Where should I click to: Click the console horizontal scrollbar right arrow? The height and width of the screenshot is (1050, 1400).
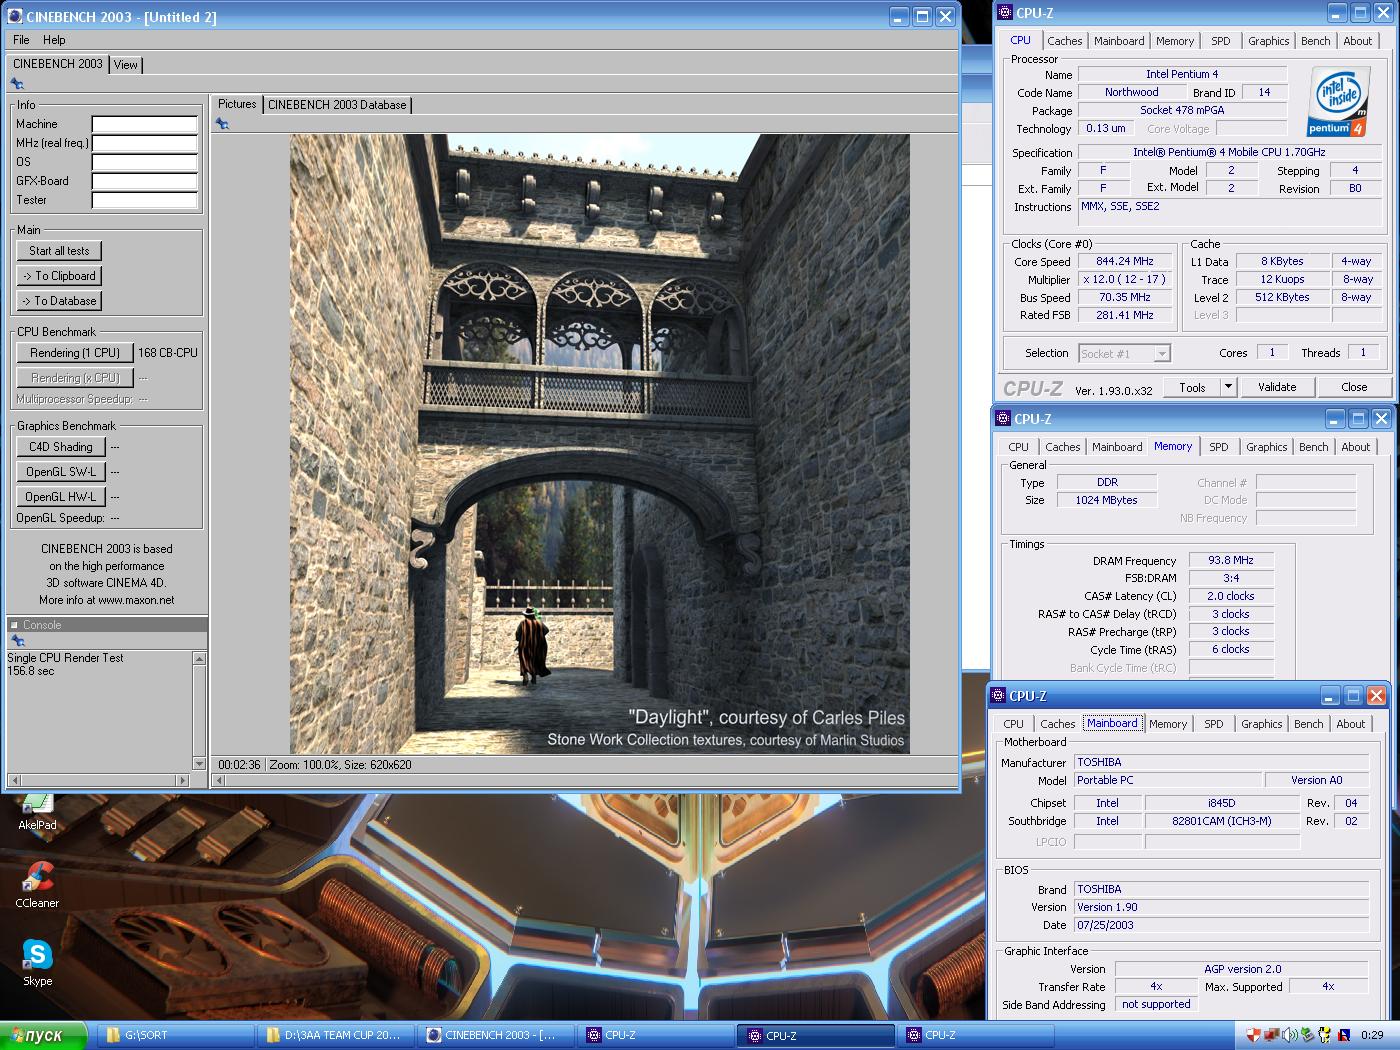tap(182, 780)
